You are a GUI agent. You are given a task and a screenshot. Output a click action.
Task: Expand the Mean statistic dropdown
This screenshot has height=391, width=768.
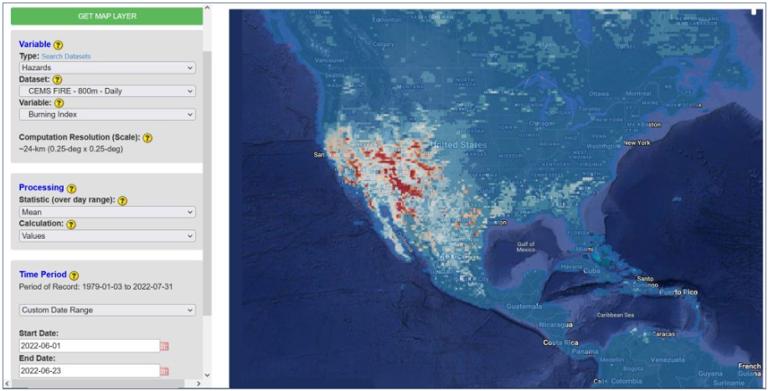(107, 212)
